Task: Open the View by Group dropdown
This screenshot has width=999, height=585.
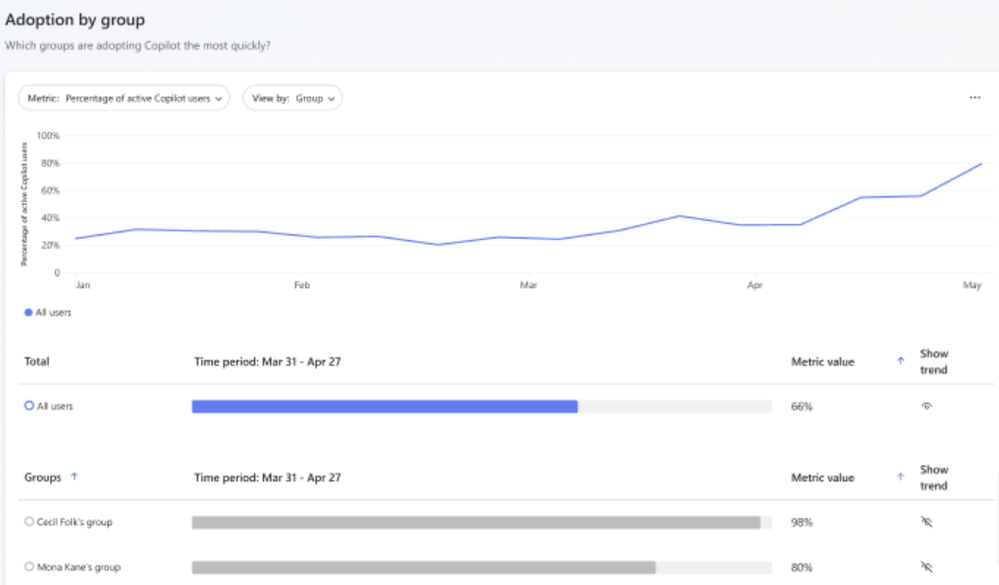Action: (293, 98)
